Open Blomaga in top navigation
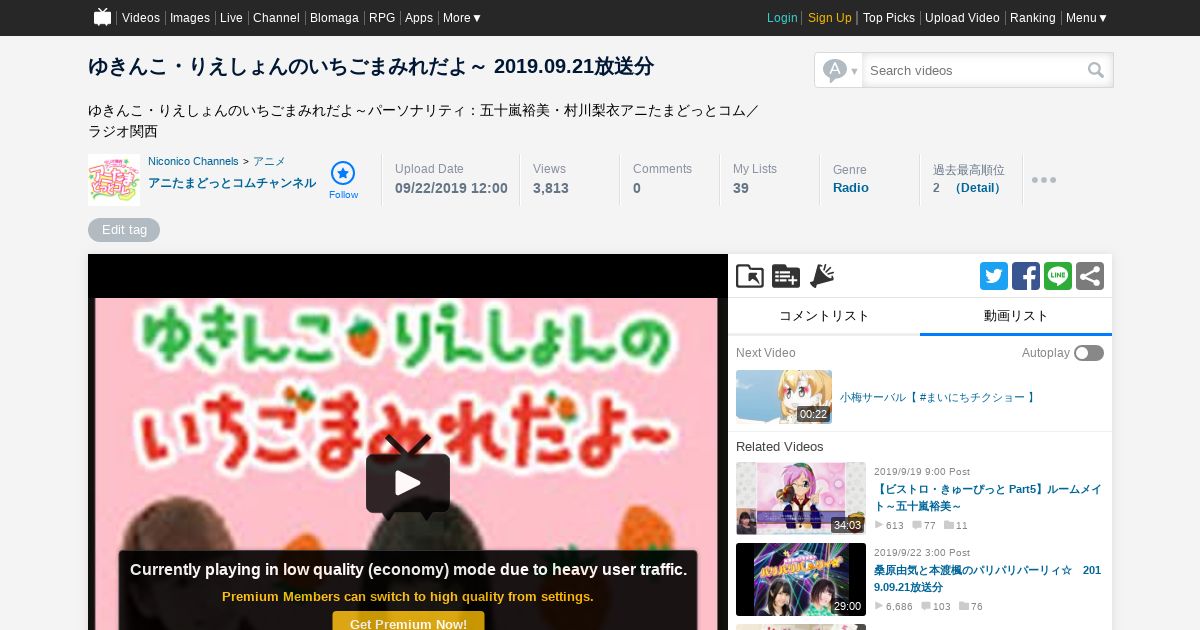 click(x=334, y=18)
